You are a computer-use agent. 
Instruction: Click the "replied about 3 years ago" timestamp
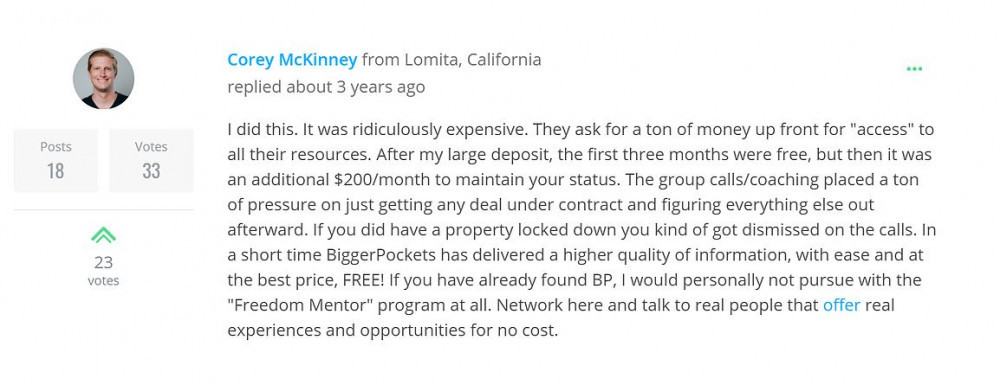pyautogui.click(x=326, y=87)
